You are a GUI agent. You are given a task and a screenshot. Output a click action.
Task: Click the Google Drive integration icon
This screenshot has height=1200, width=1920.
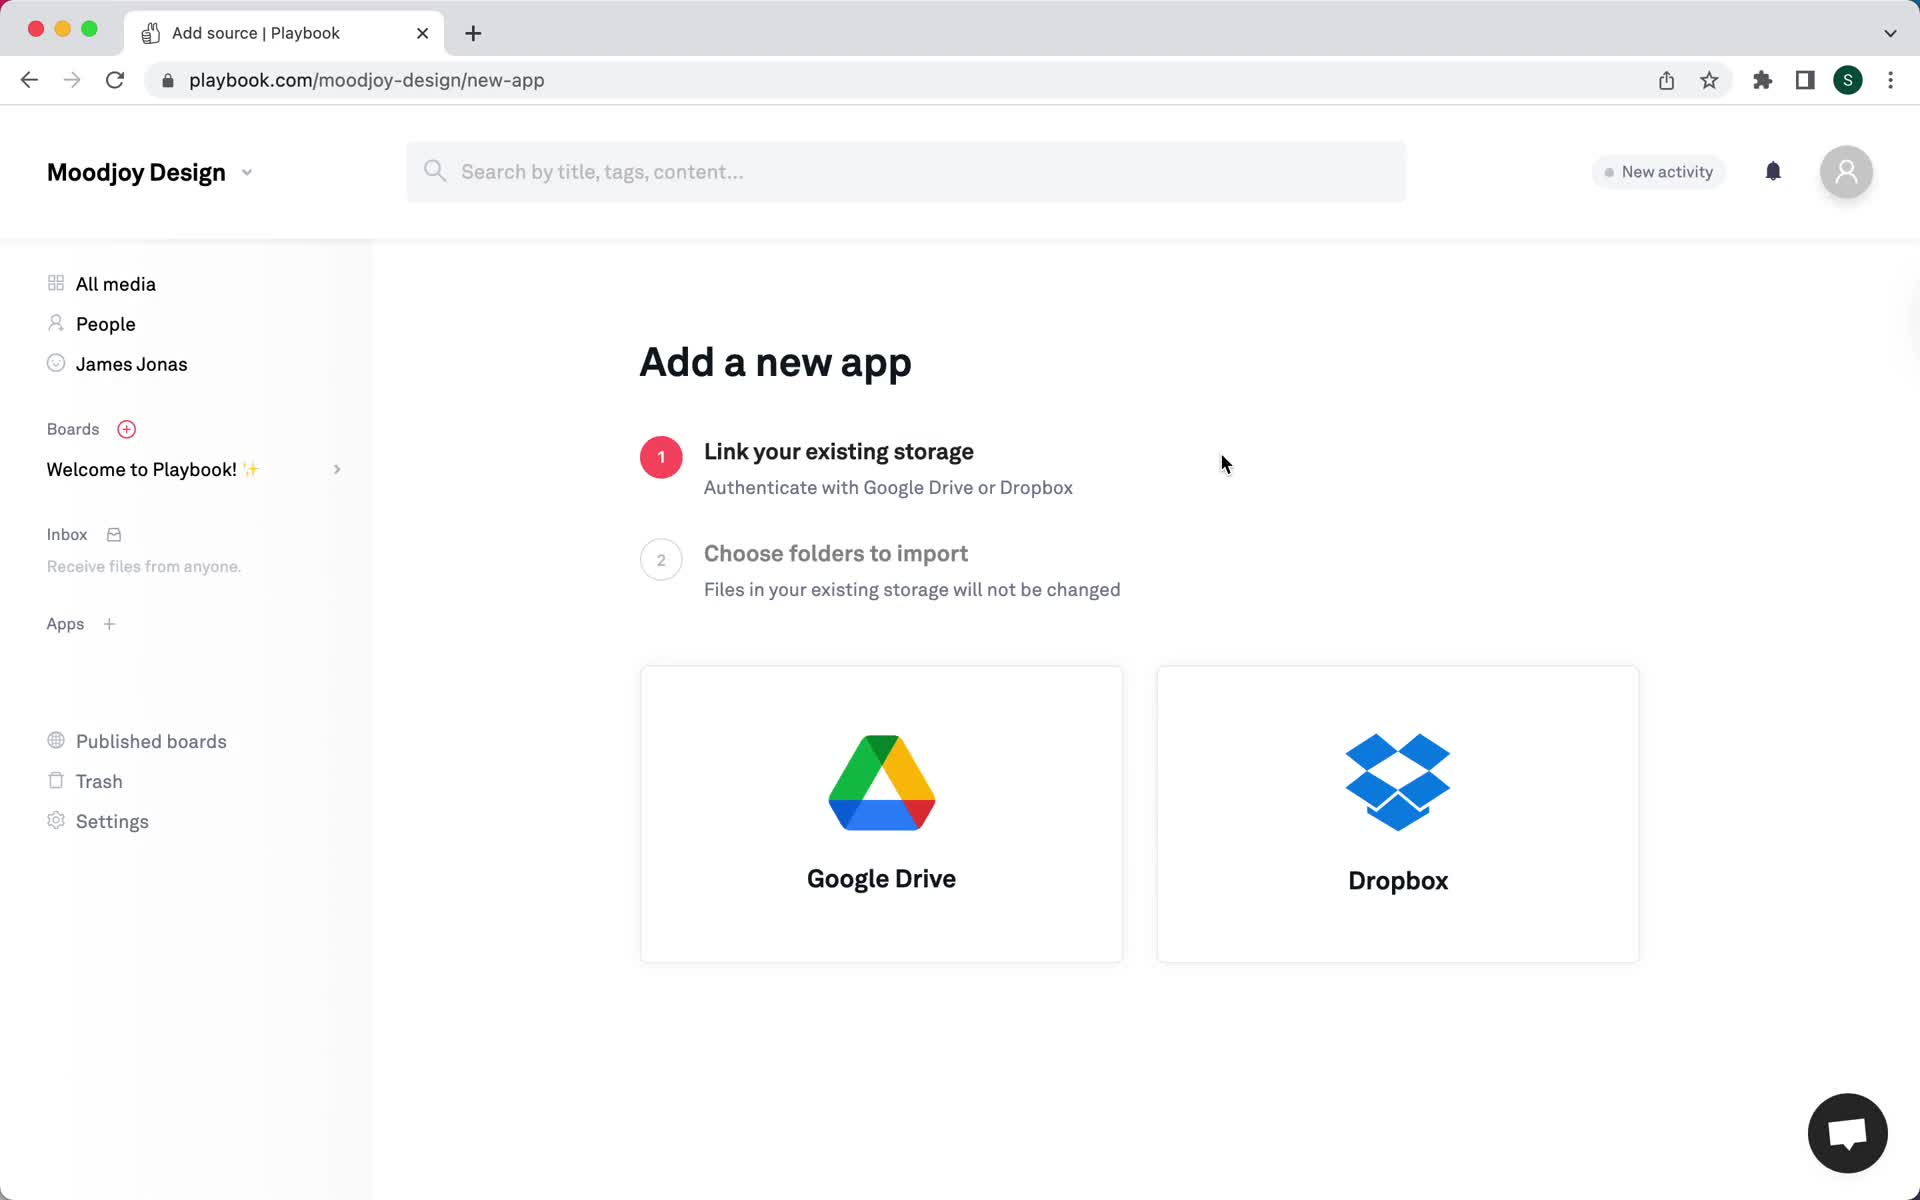882,782
